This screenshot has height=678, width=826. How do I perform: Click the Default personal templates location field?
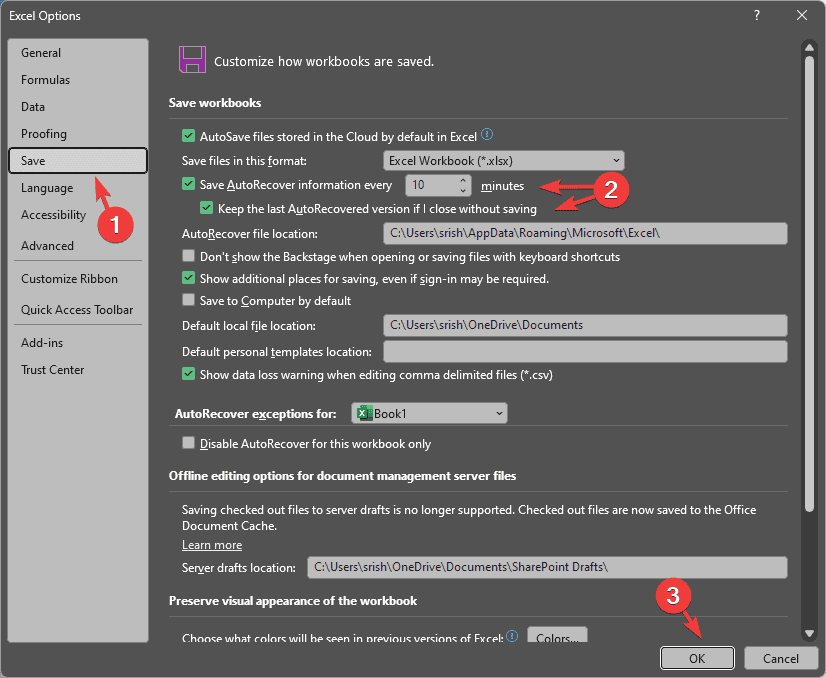pos(585,350)
